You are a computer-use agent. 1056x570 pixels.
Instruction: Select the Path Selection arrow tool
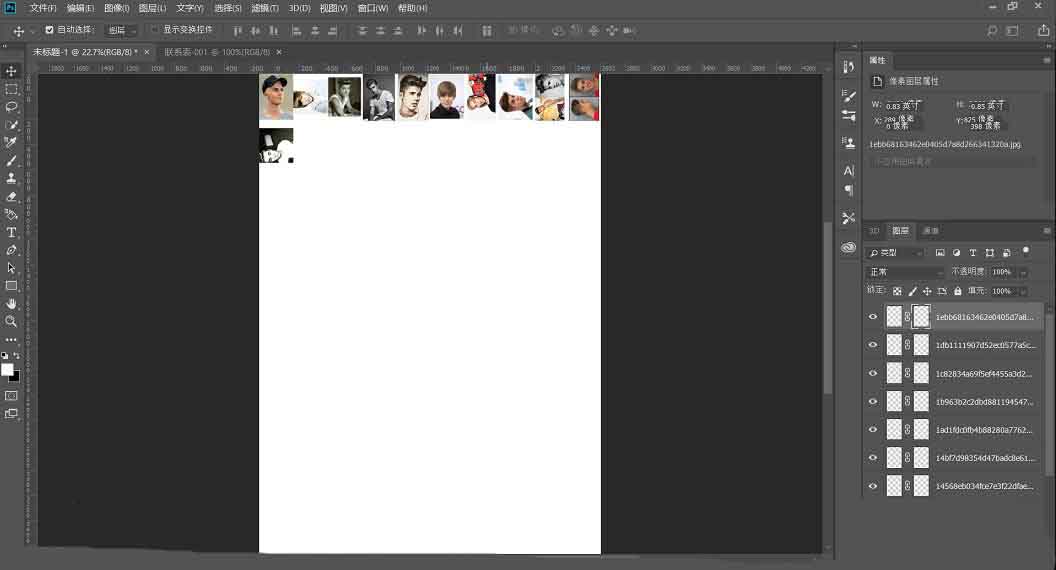coord(11,268)
